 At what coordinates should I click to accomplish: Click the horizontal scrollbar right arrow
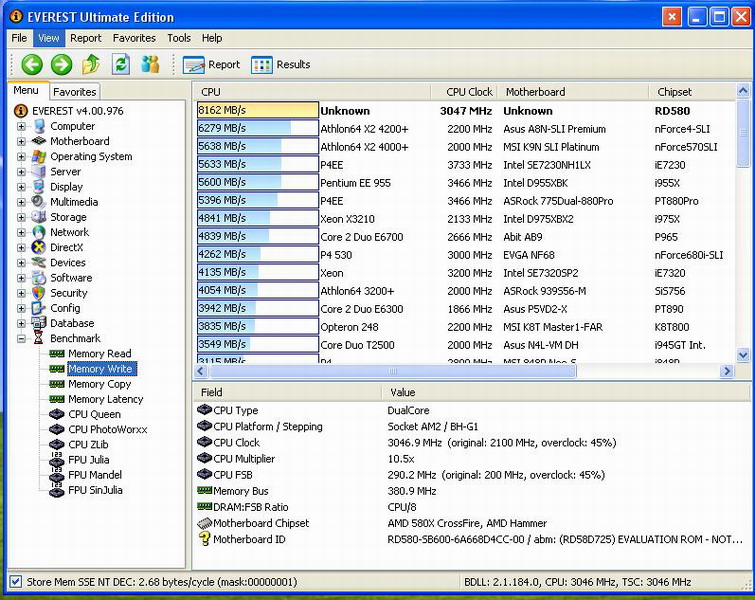point(727,371)
